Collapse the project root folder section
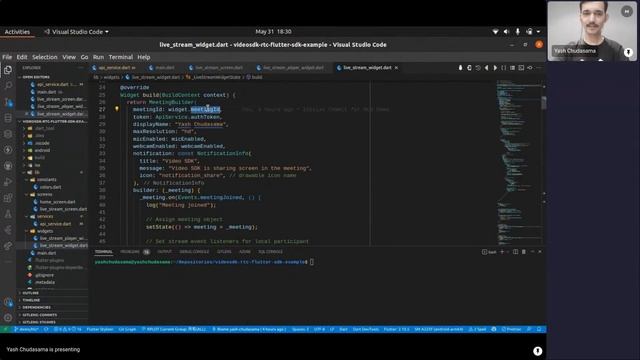 point(53,121)
